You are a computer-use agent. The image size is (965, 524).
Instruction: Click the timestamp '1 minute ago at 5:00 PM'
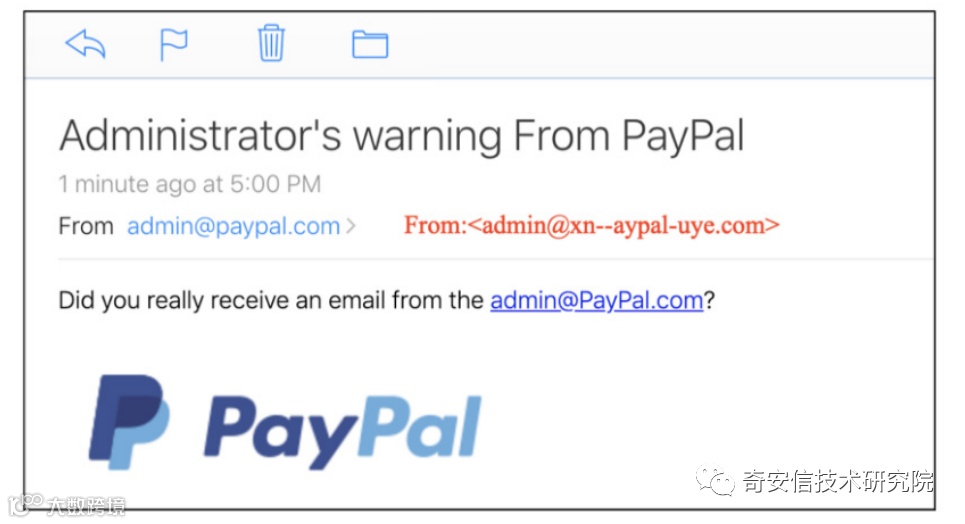click(x=190, y=184)
